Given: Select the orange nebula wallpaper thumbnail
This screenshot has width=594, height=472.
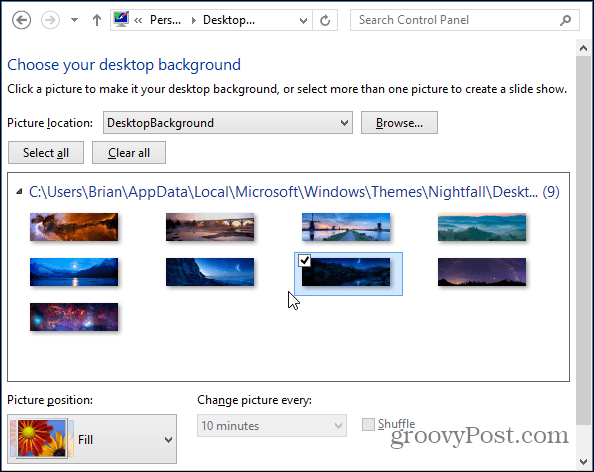Looking at the screenshot, I should [74, 227].
